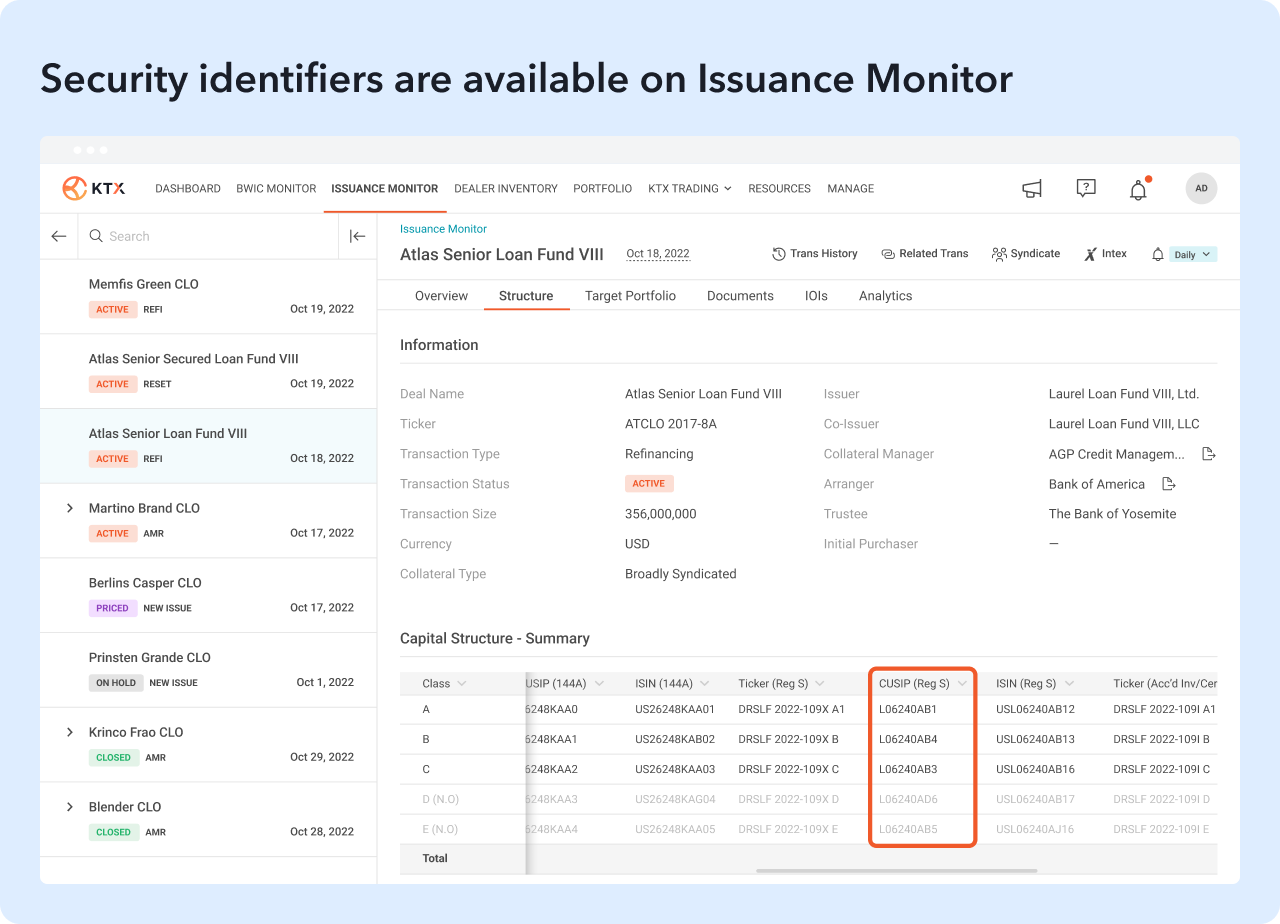1280x924 pixels.
Task: Click the Syndicate button
Action: pos(1026,254)
